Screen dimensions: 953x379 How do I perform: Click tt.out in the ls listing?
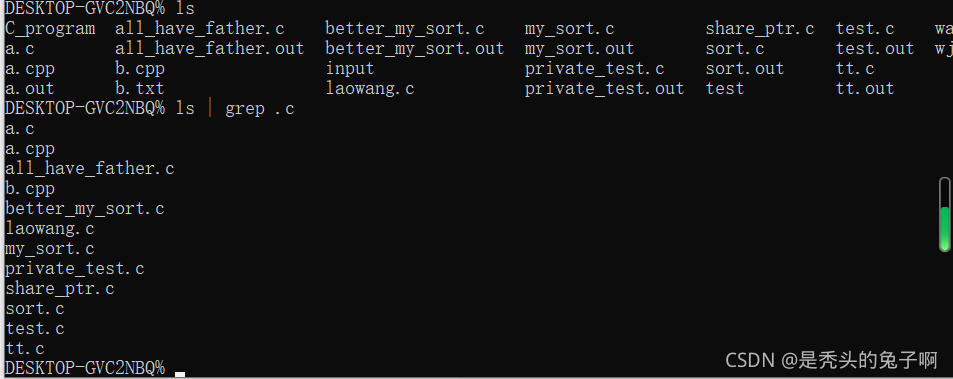865,89
